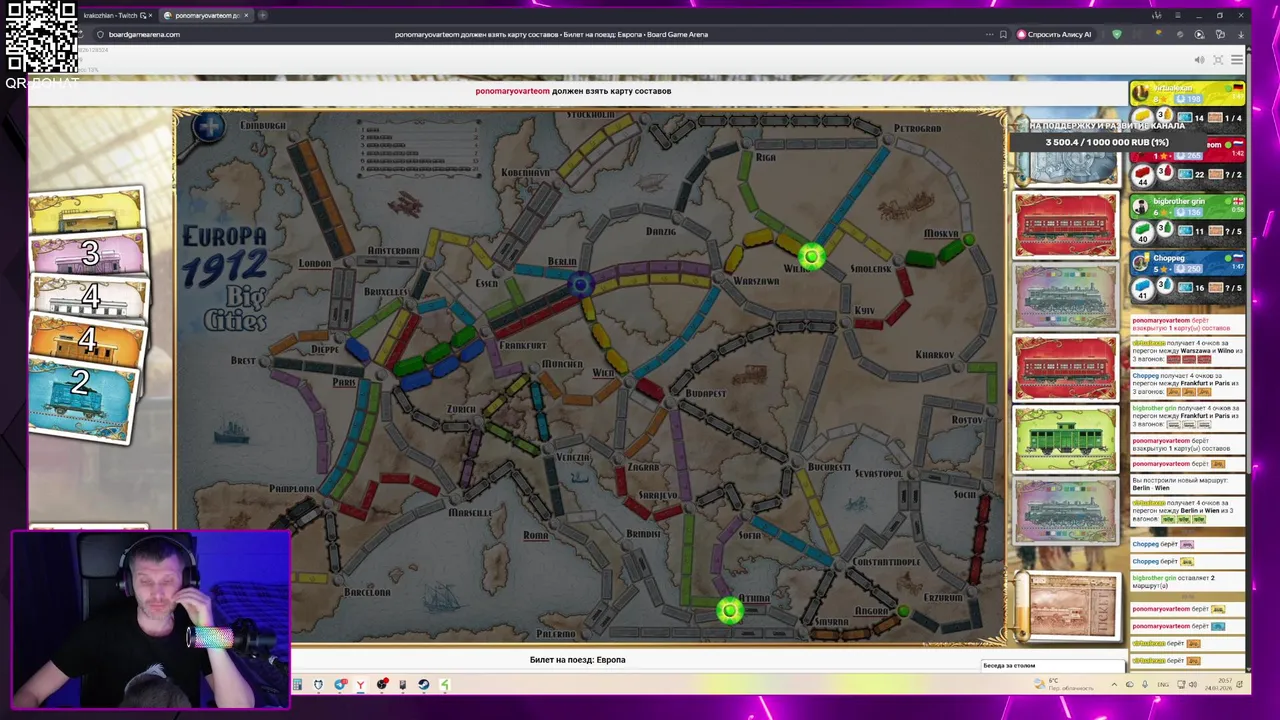Screen dimensions: 1280x720
Task: Click the yellow player's avatar
Action: pyautogui.click(x=1141, y=93)
